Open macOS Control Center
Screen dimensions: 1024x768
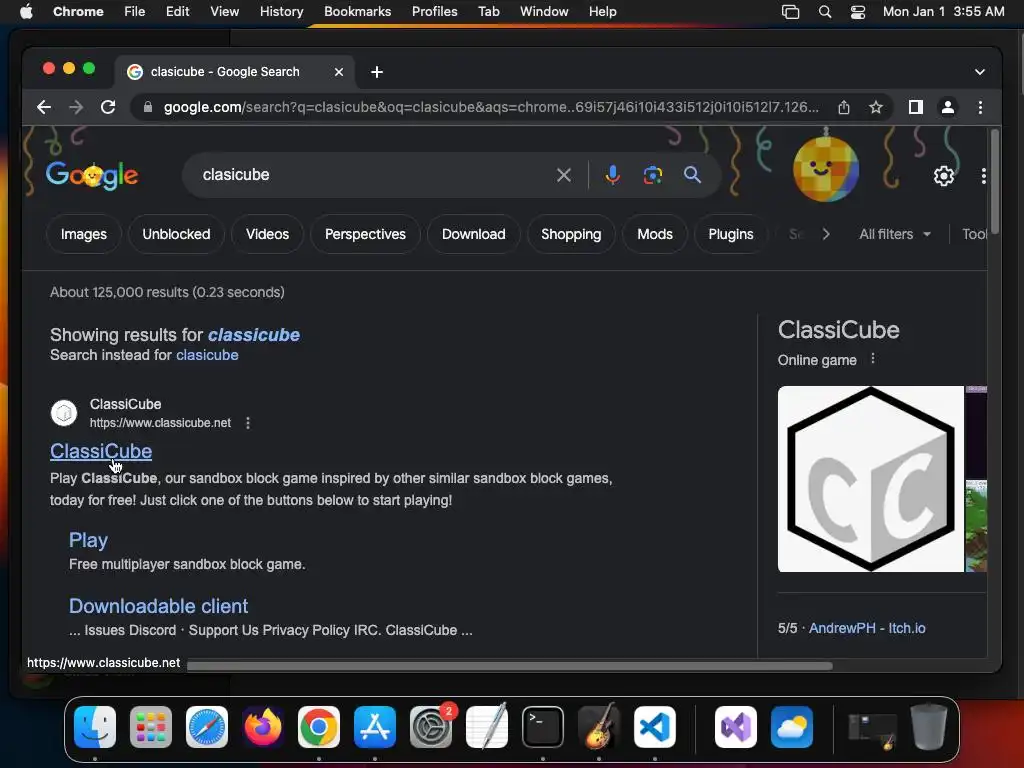coord(857,12)
